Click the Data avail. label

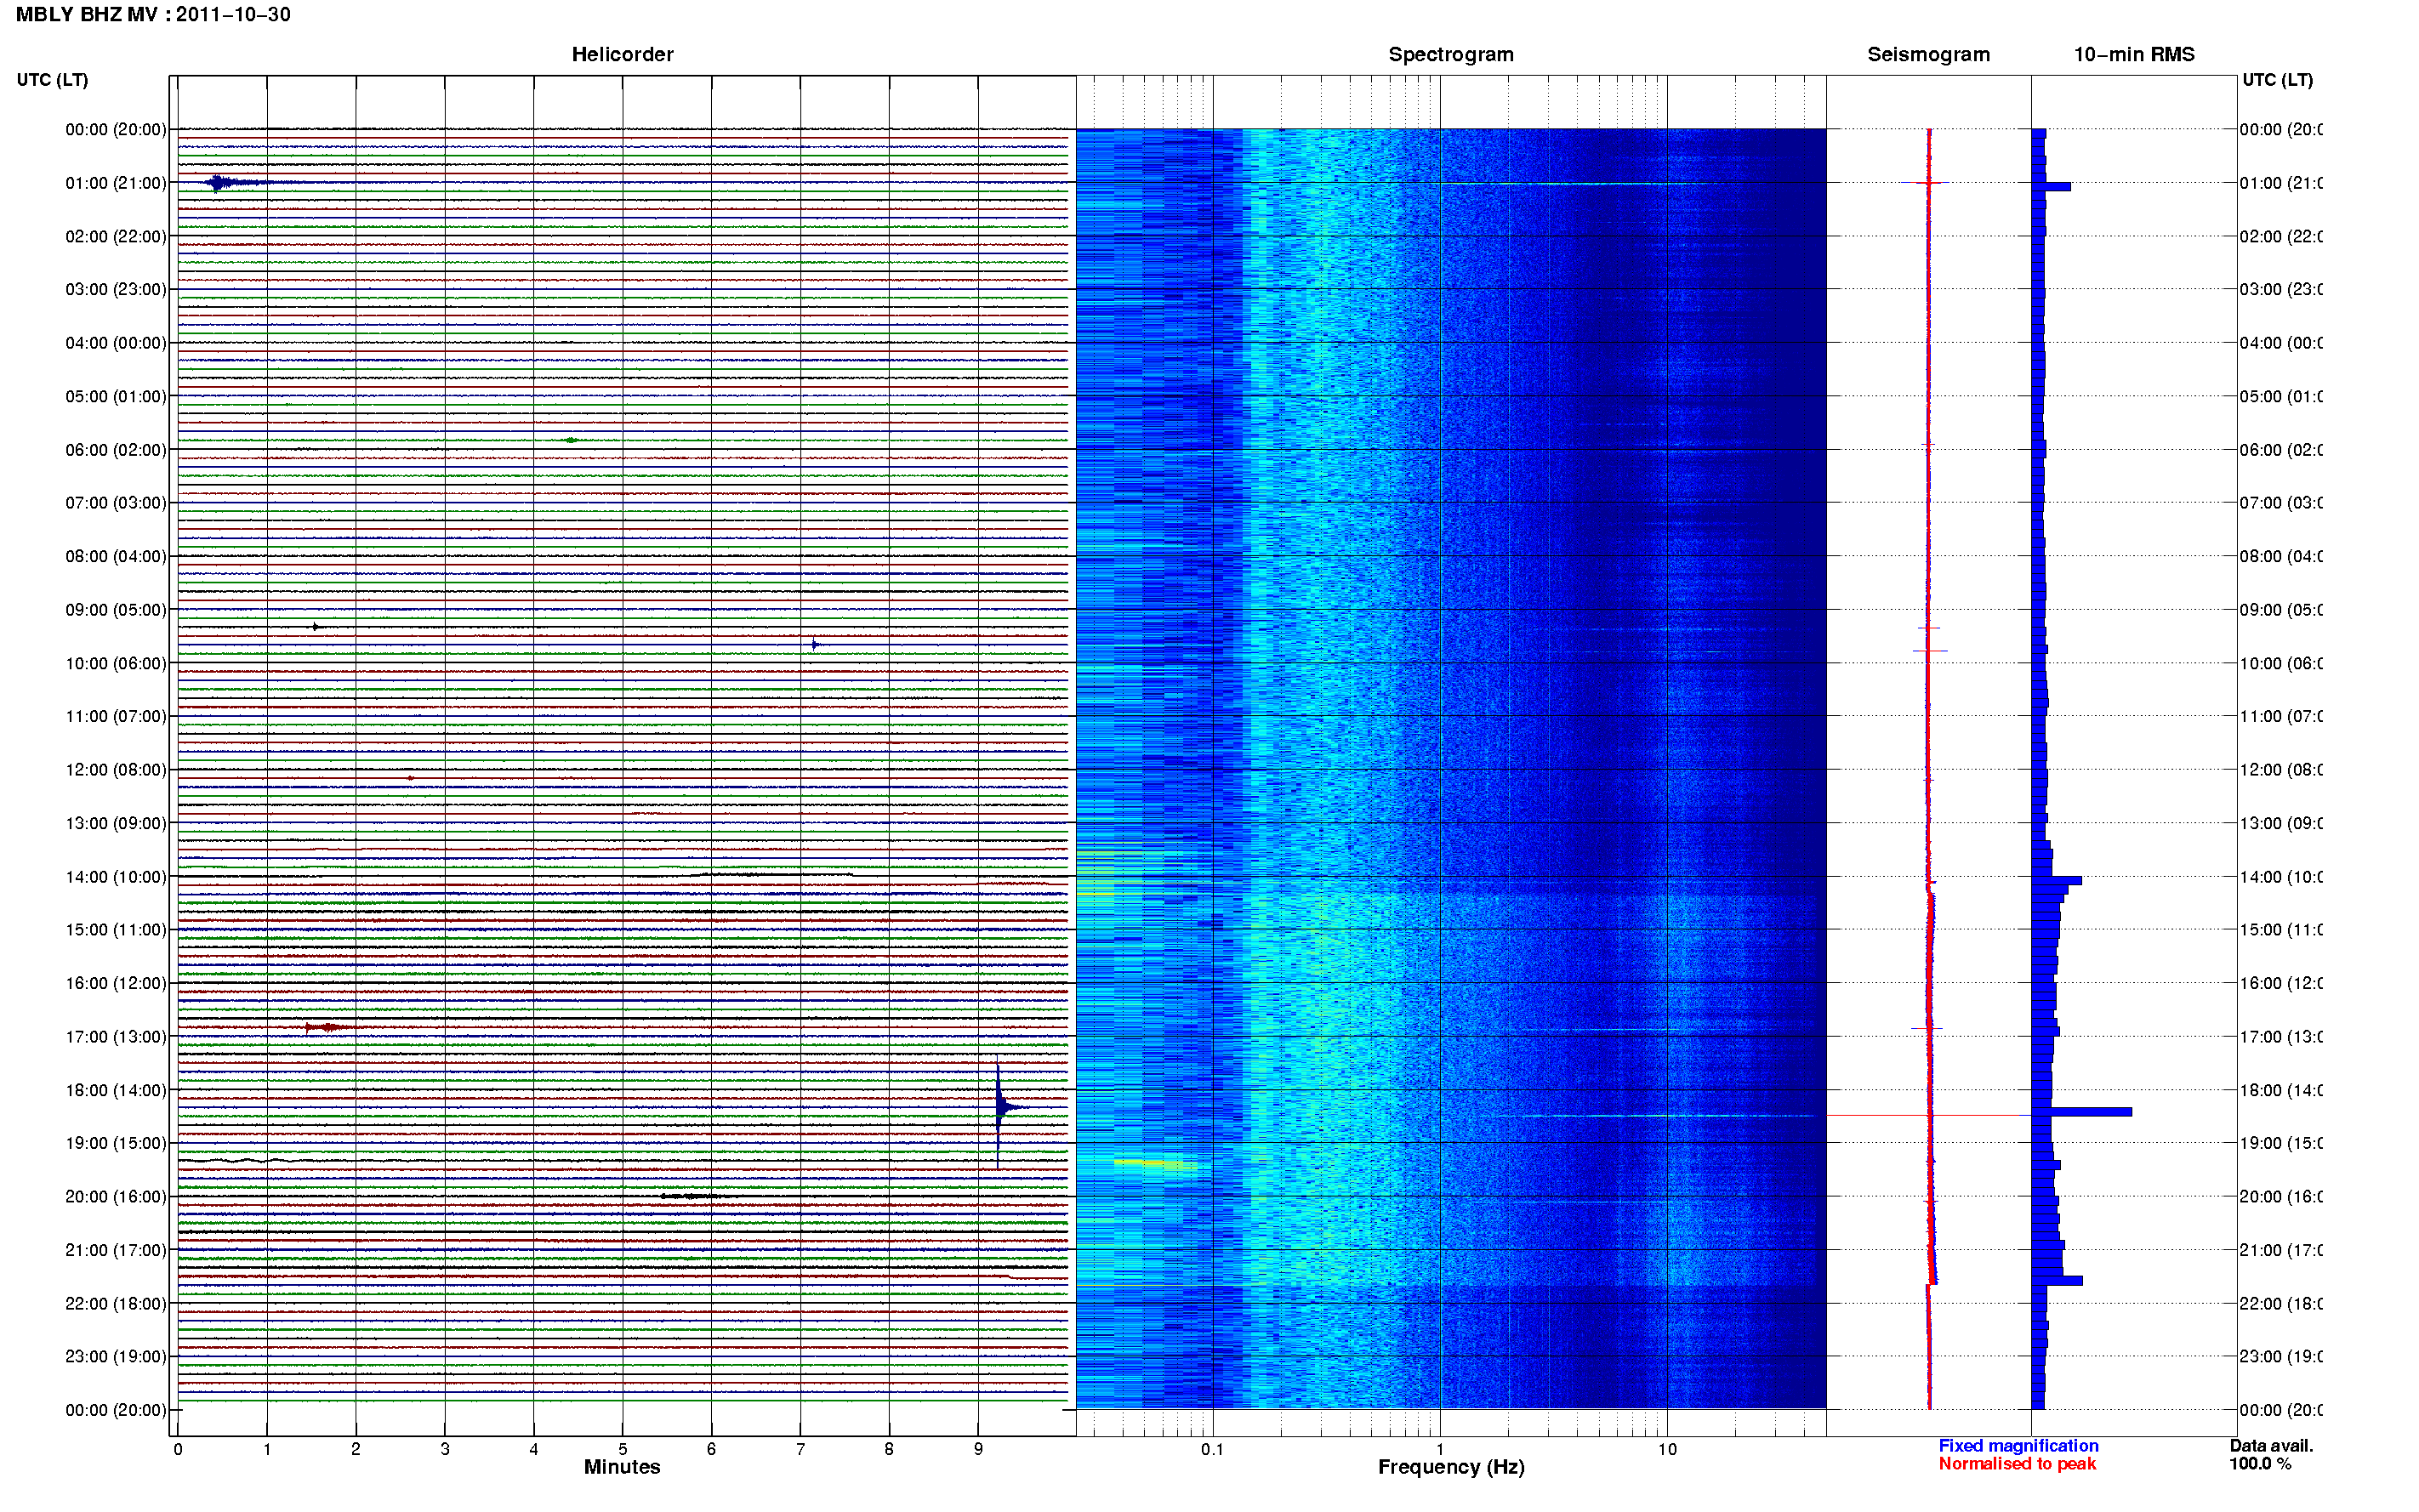coord(2271,1446)
